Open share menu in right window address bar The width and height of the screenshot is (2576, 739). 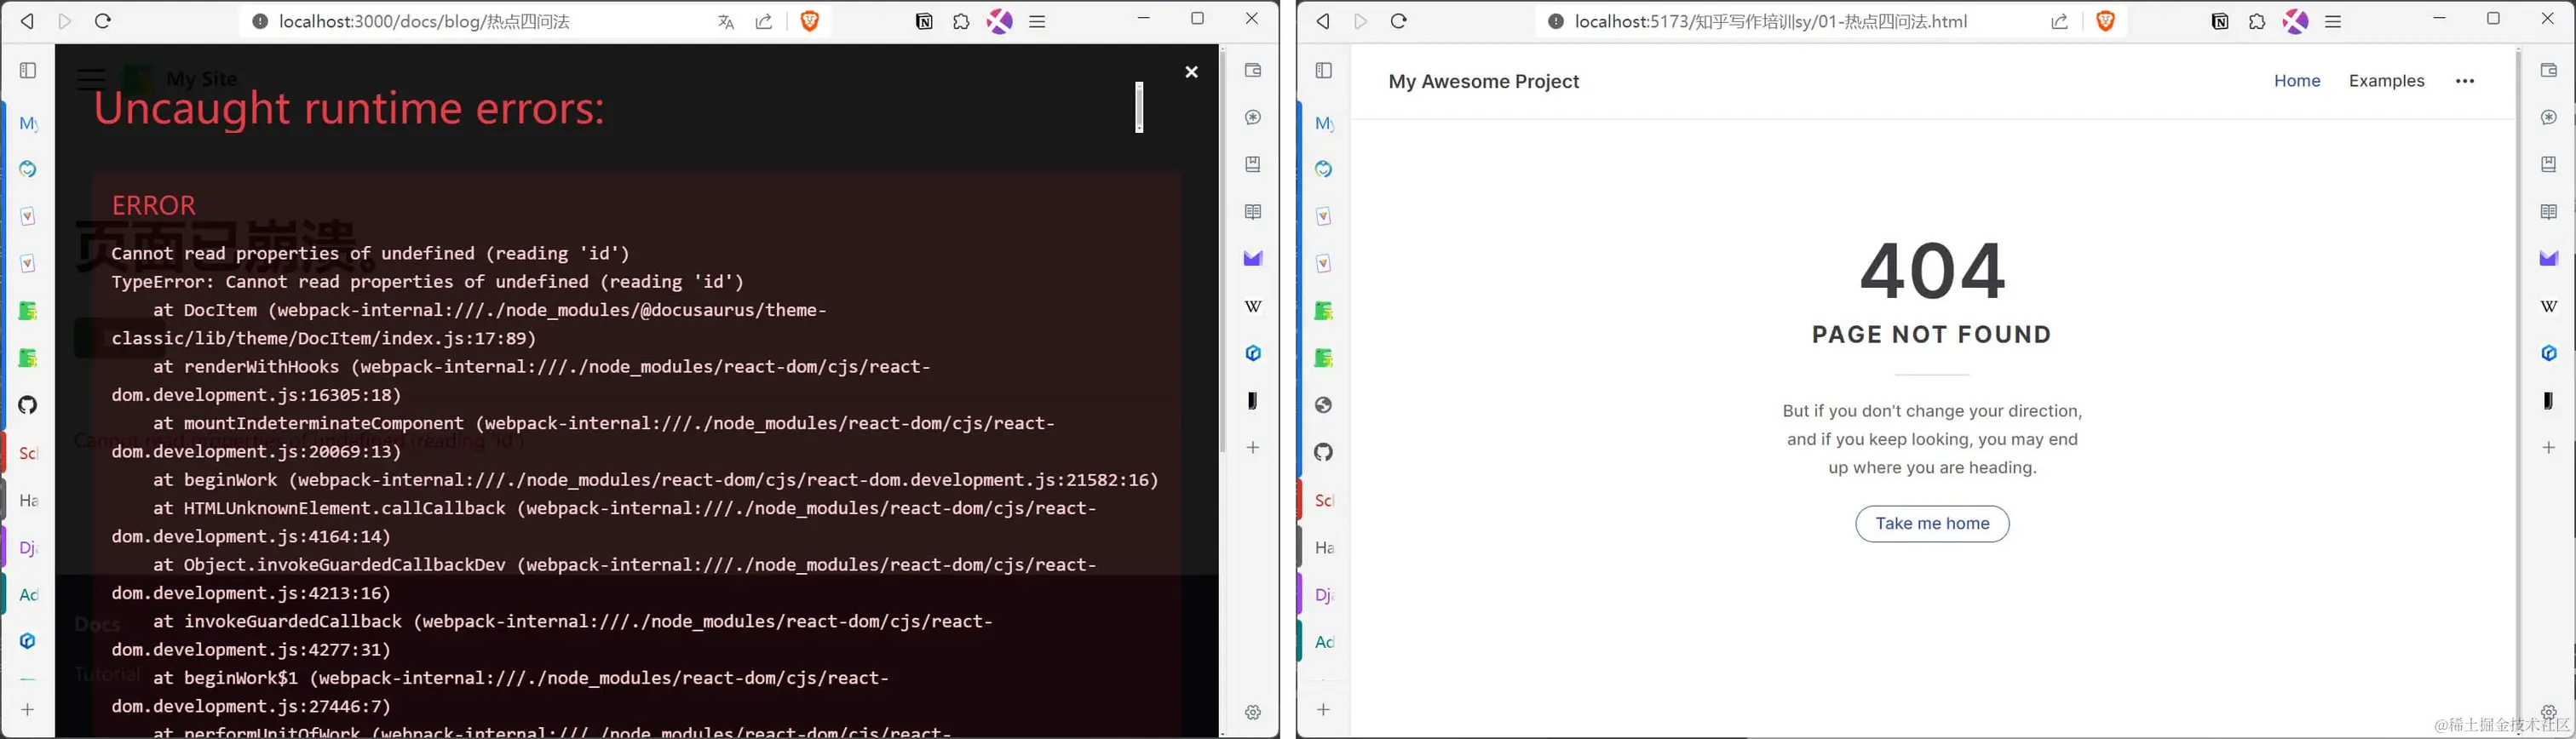point(2060,22)
